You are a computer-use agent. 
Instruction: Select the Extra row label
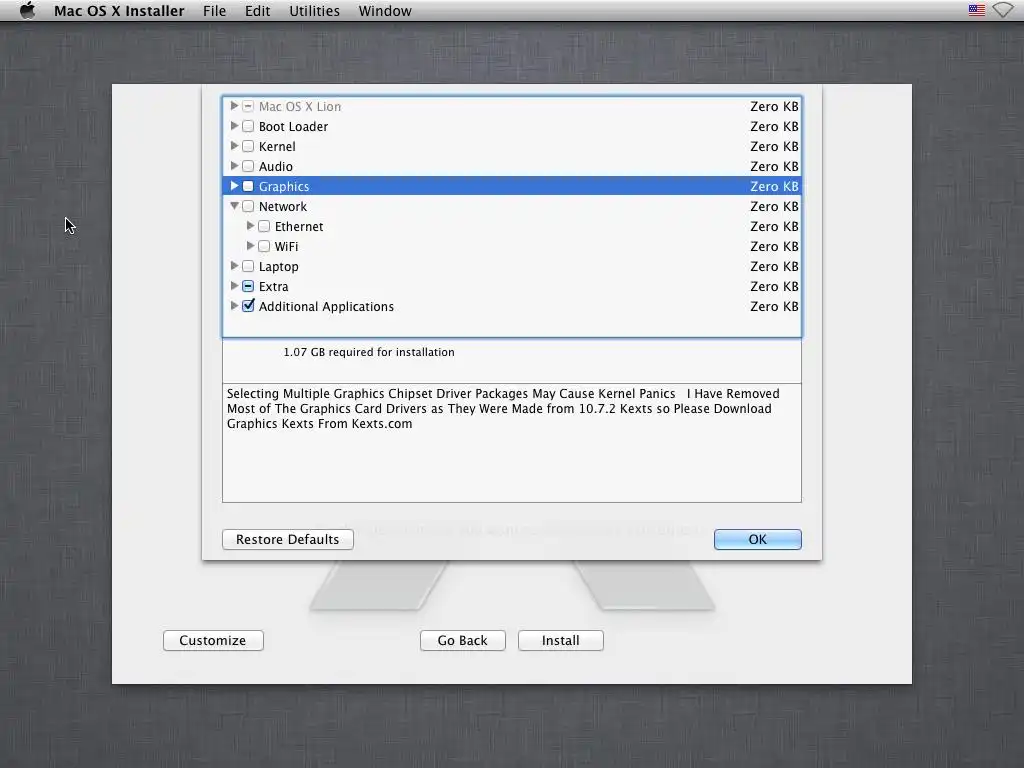click(273, 287)
